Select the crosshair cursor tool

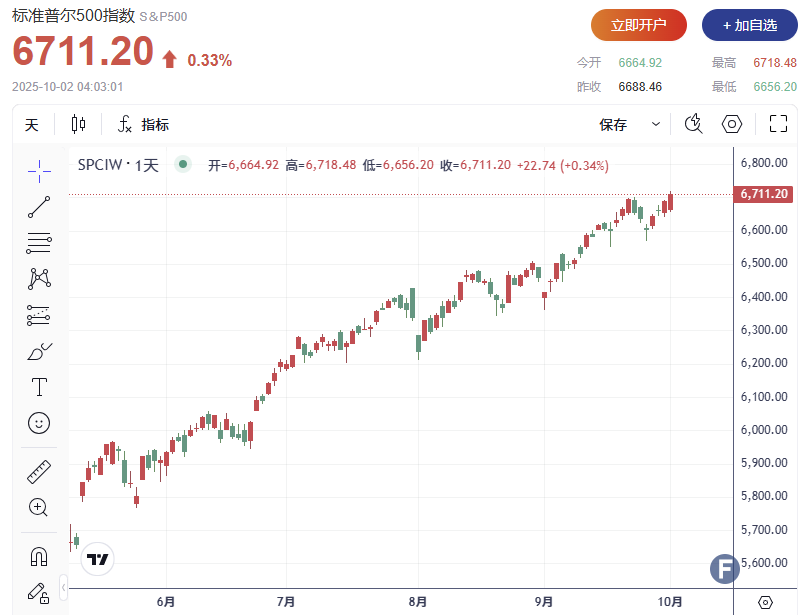pos(39,171)
